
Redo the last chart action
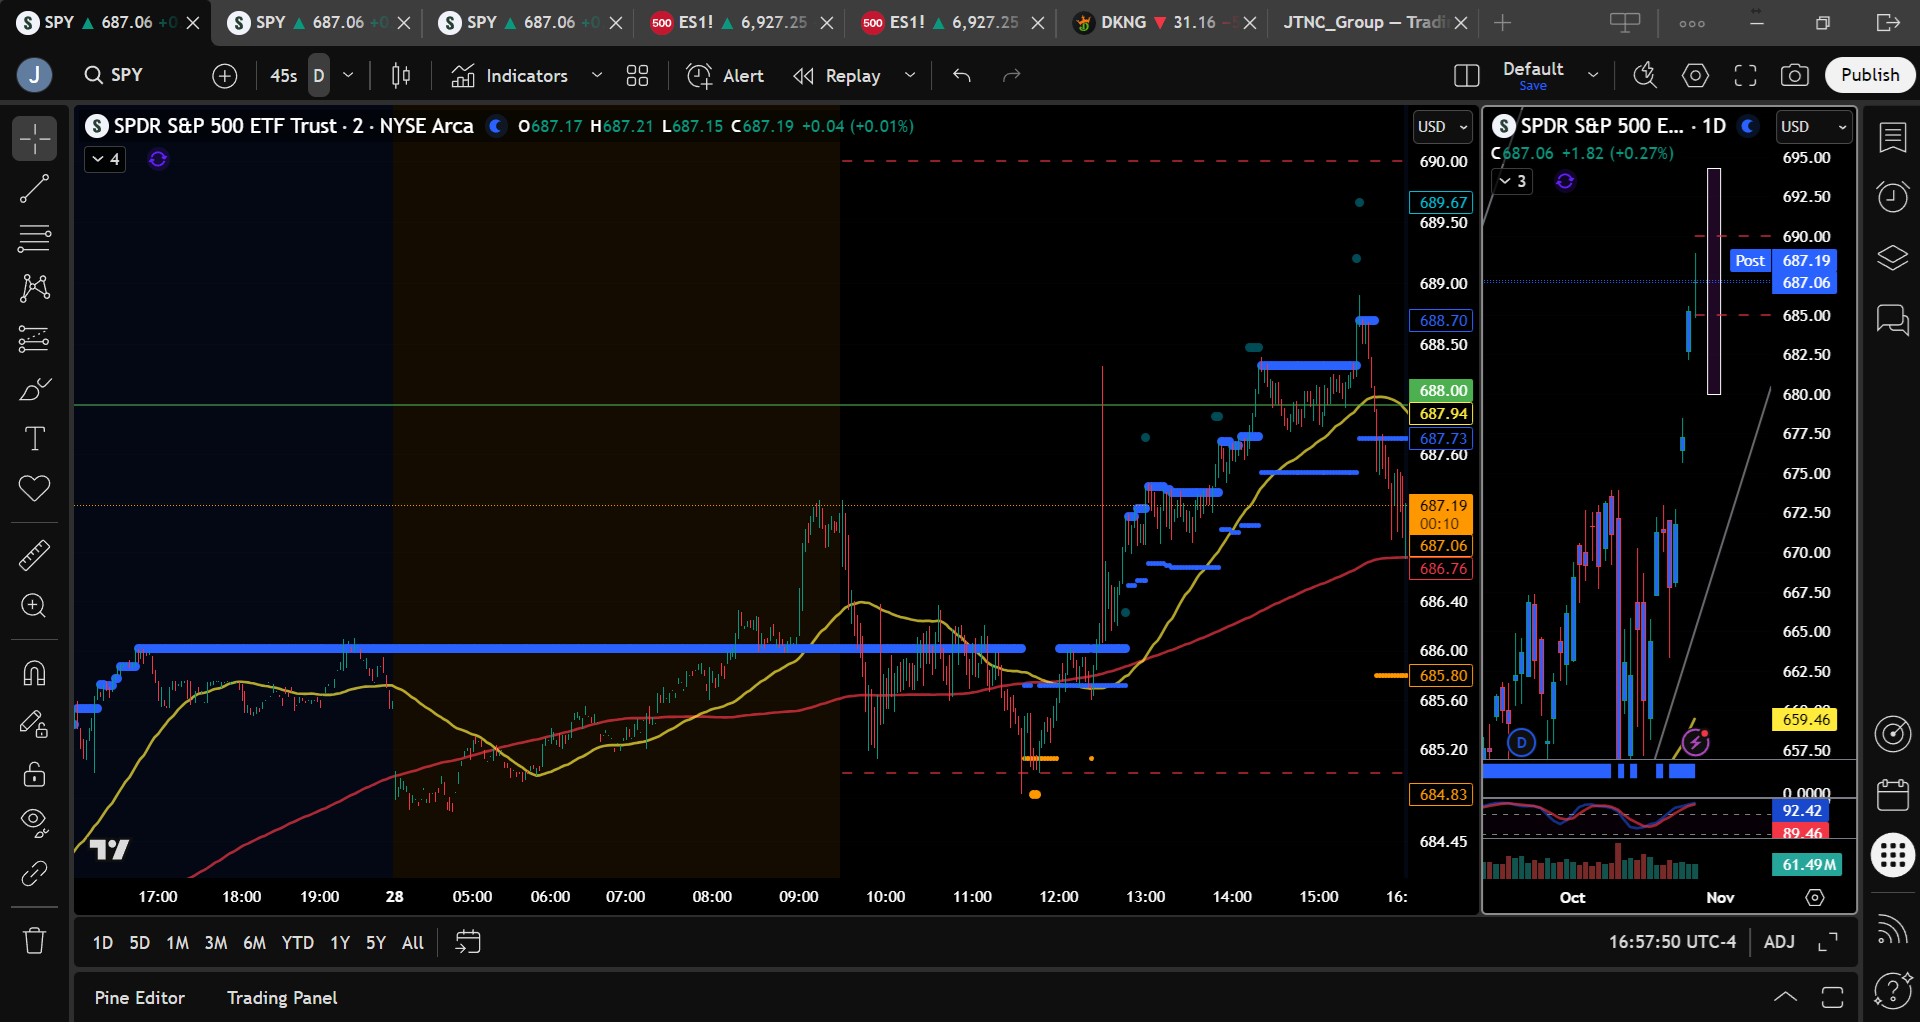pyautogui.click(x=1012, y=75)
